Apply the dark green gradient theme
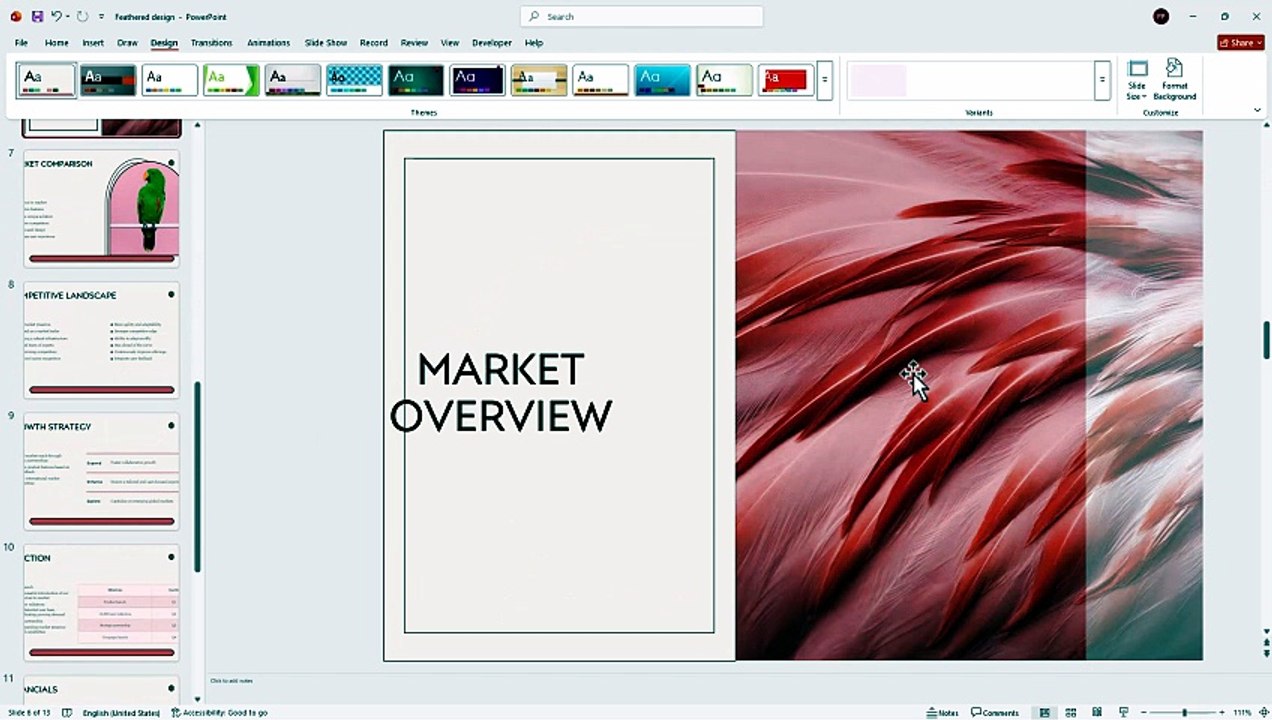 coord(416,80)
